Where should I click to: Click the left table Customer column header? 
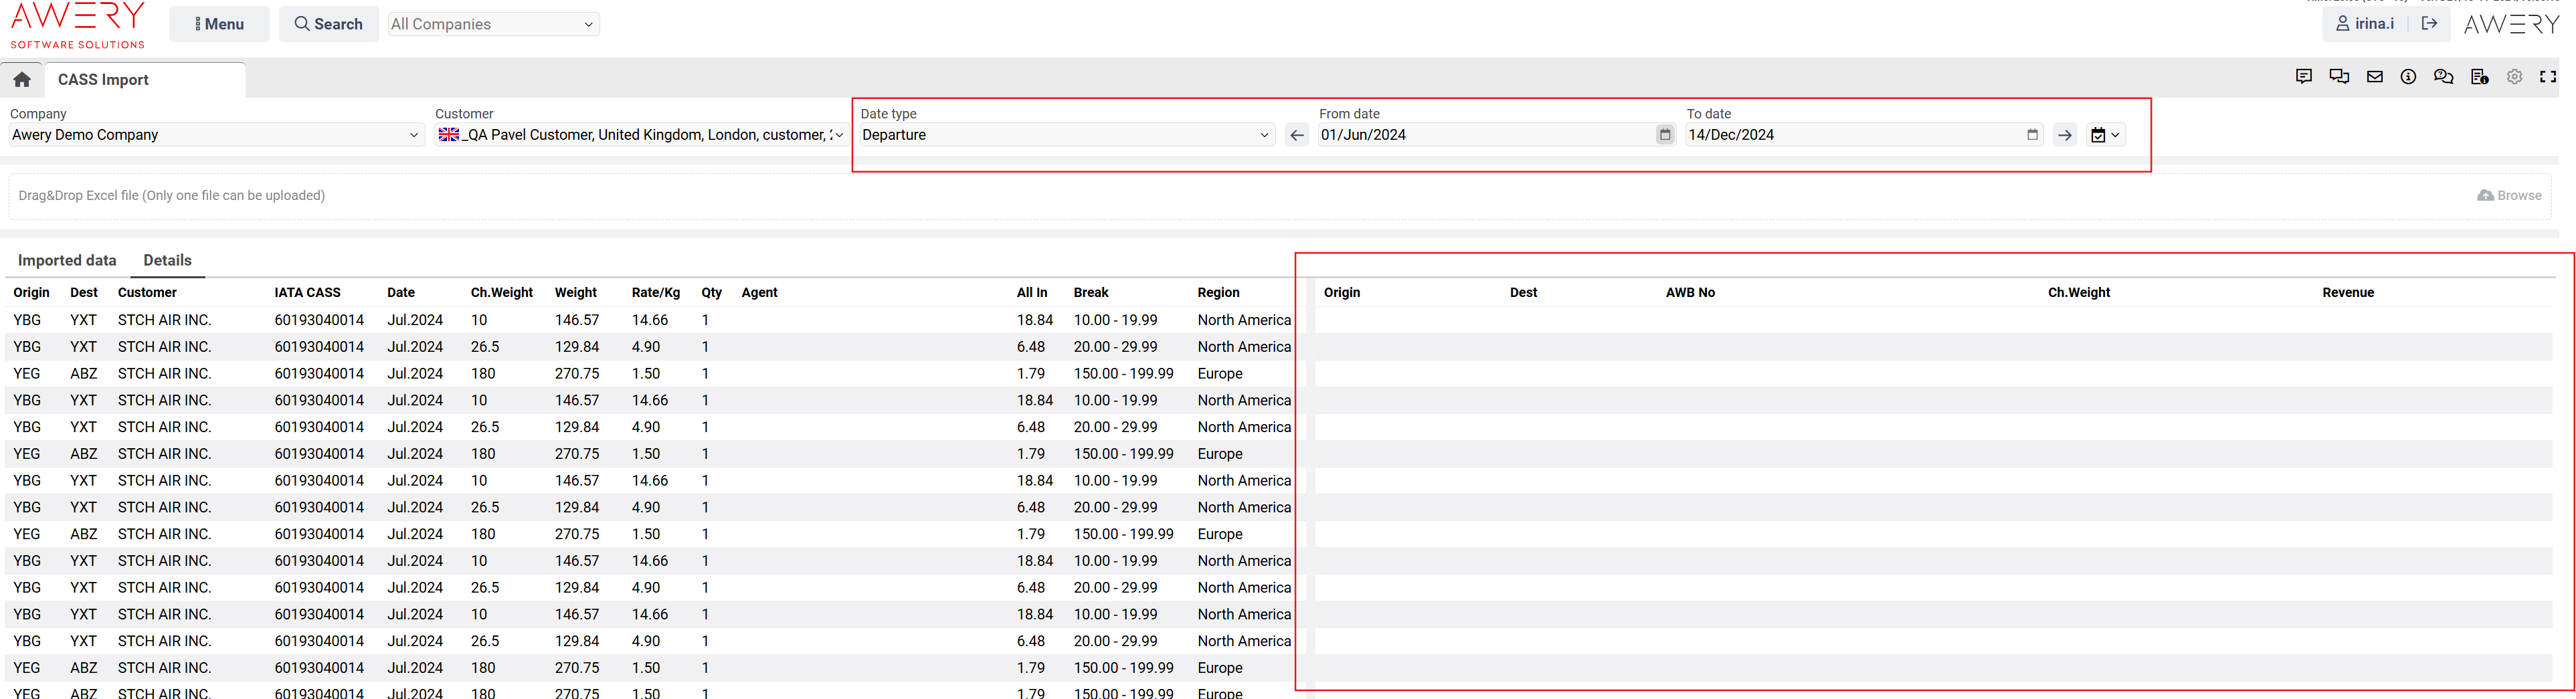(146, 293)
